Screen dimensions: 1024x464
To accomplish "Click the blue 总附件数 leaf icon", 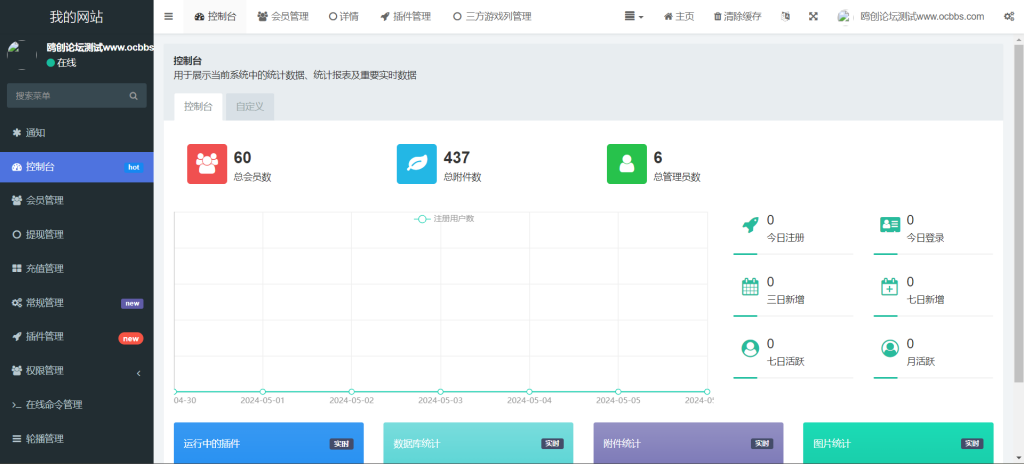I will tap(417, 163).
